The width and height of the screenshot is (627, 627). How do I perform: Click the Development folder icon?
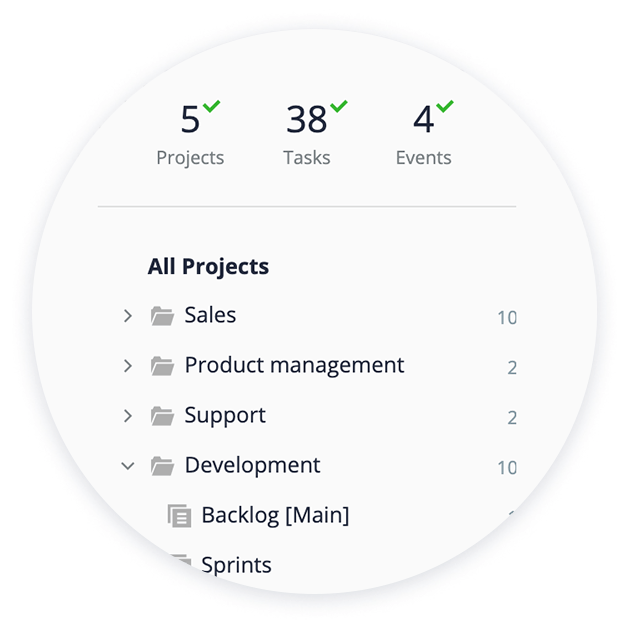click(x=162, y=466)
